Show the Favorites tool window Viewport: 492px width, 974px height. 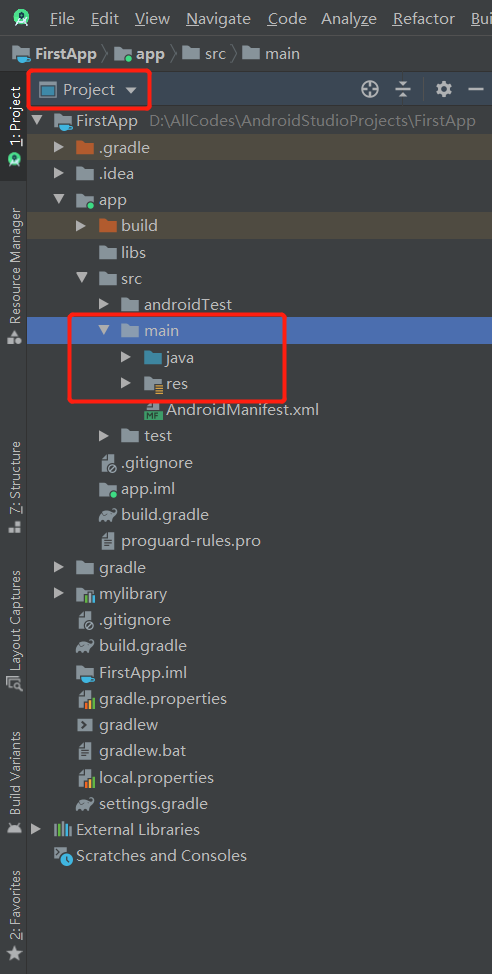click(x=14, y=914)
